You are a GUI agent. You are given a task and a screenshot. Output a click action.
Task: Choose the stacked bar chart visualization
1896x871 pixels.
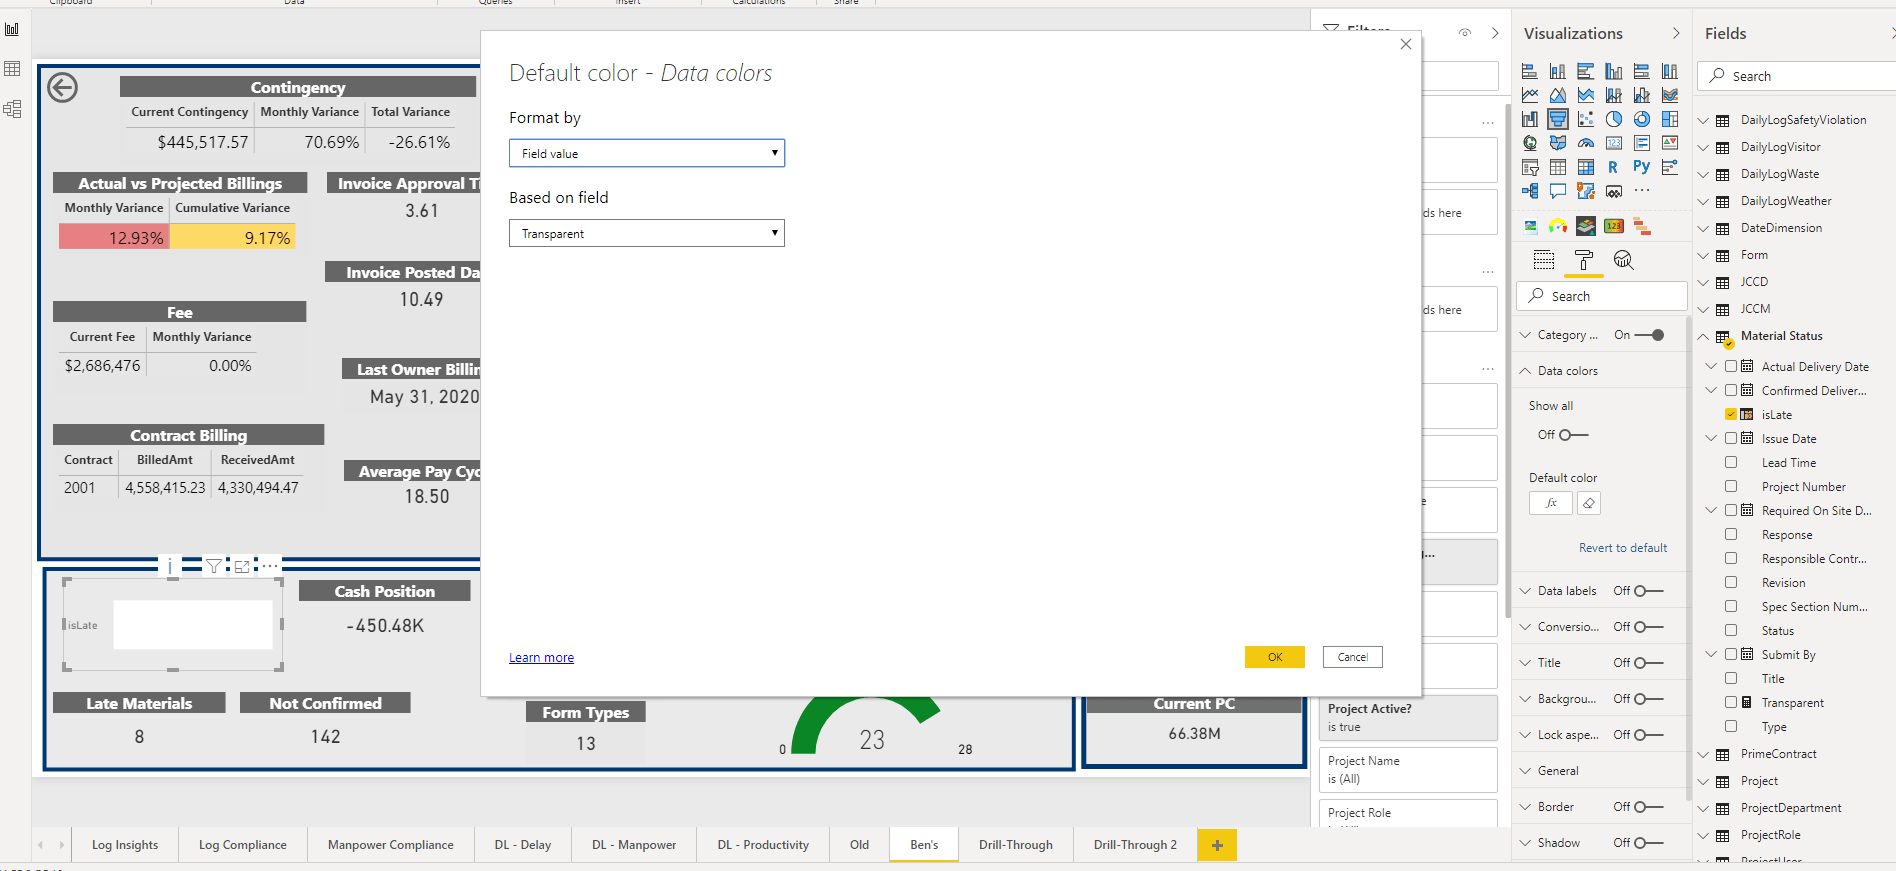[1530, 71]
